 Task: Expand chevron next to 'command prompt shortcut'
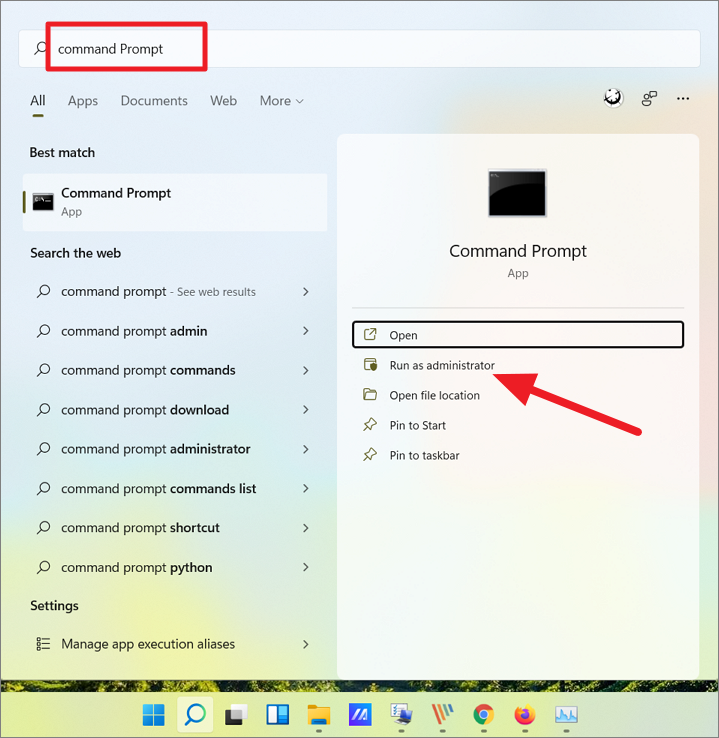306,528
